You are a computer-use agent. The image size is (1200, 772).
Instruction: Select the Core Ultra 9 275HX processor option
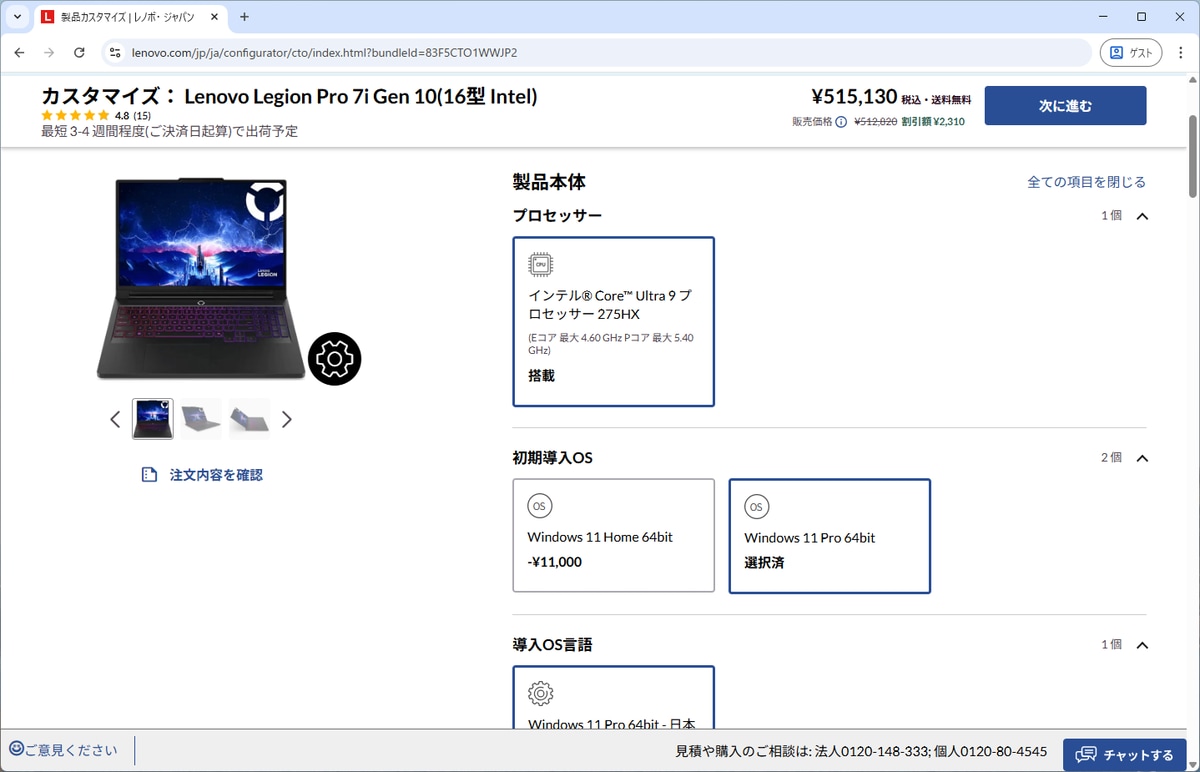coord(613,320)
